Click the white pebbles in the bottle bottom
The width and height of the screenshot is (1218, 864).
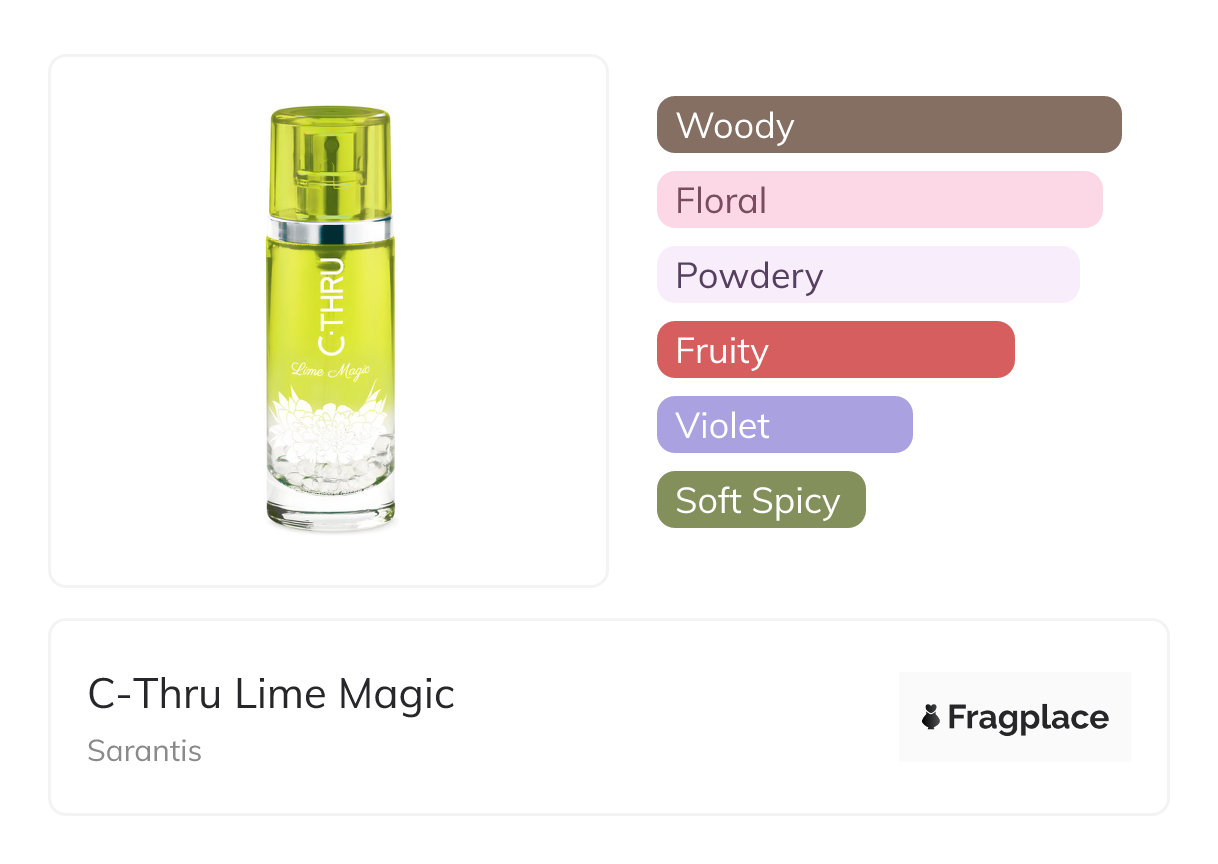(x=330, y=463)
